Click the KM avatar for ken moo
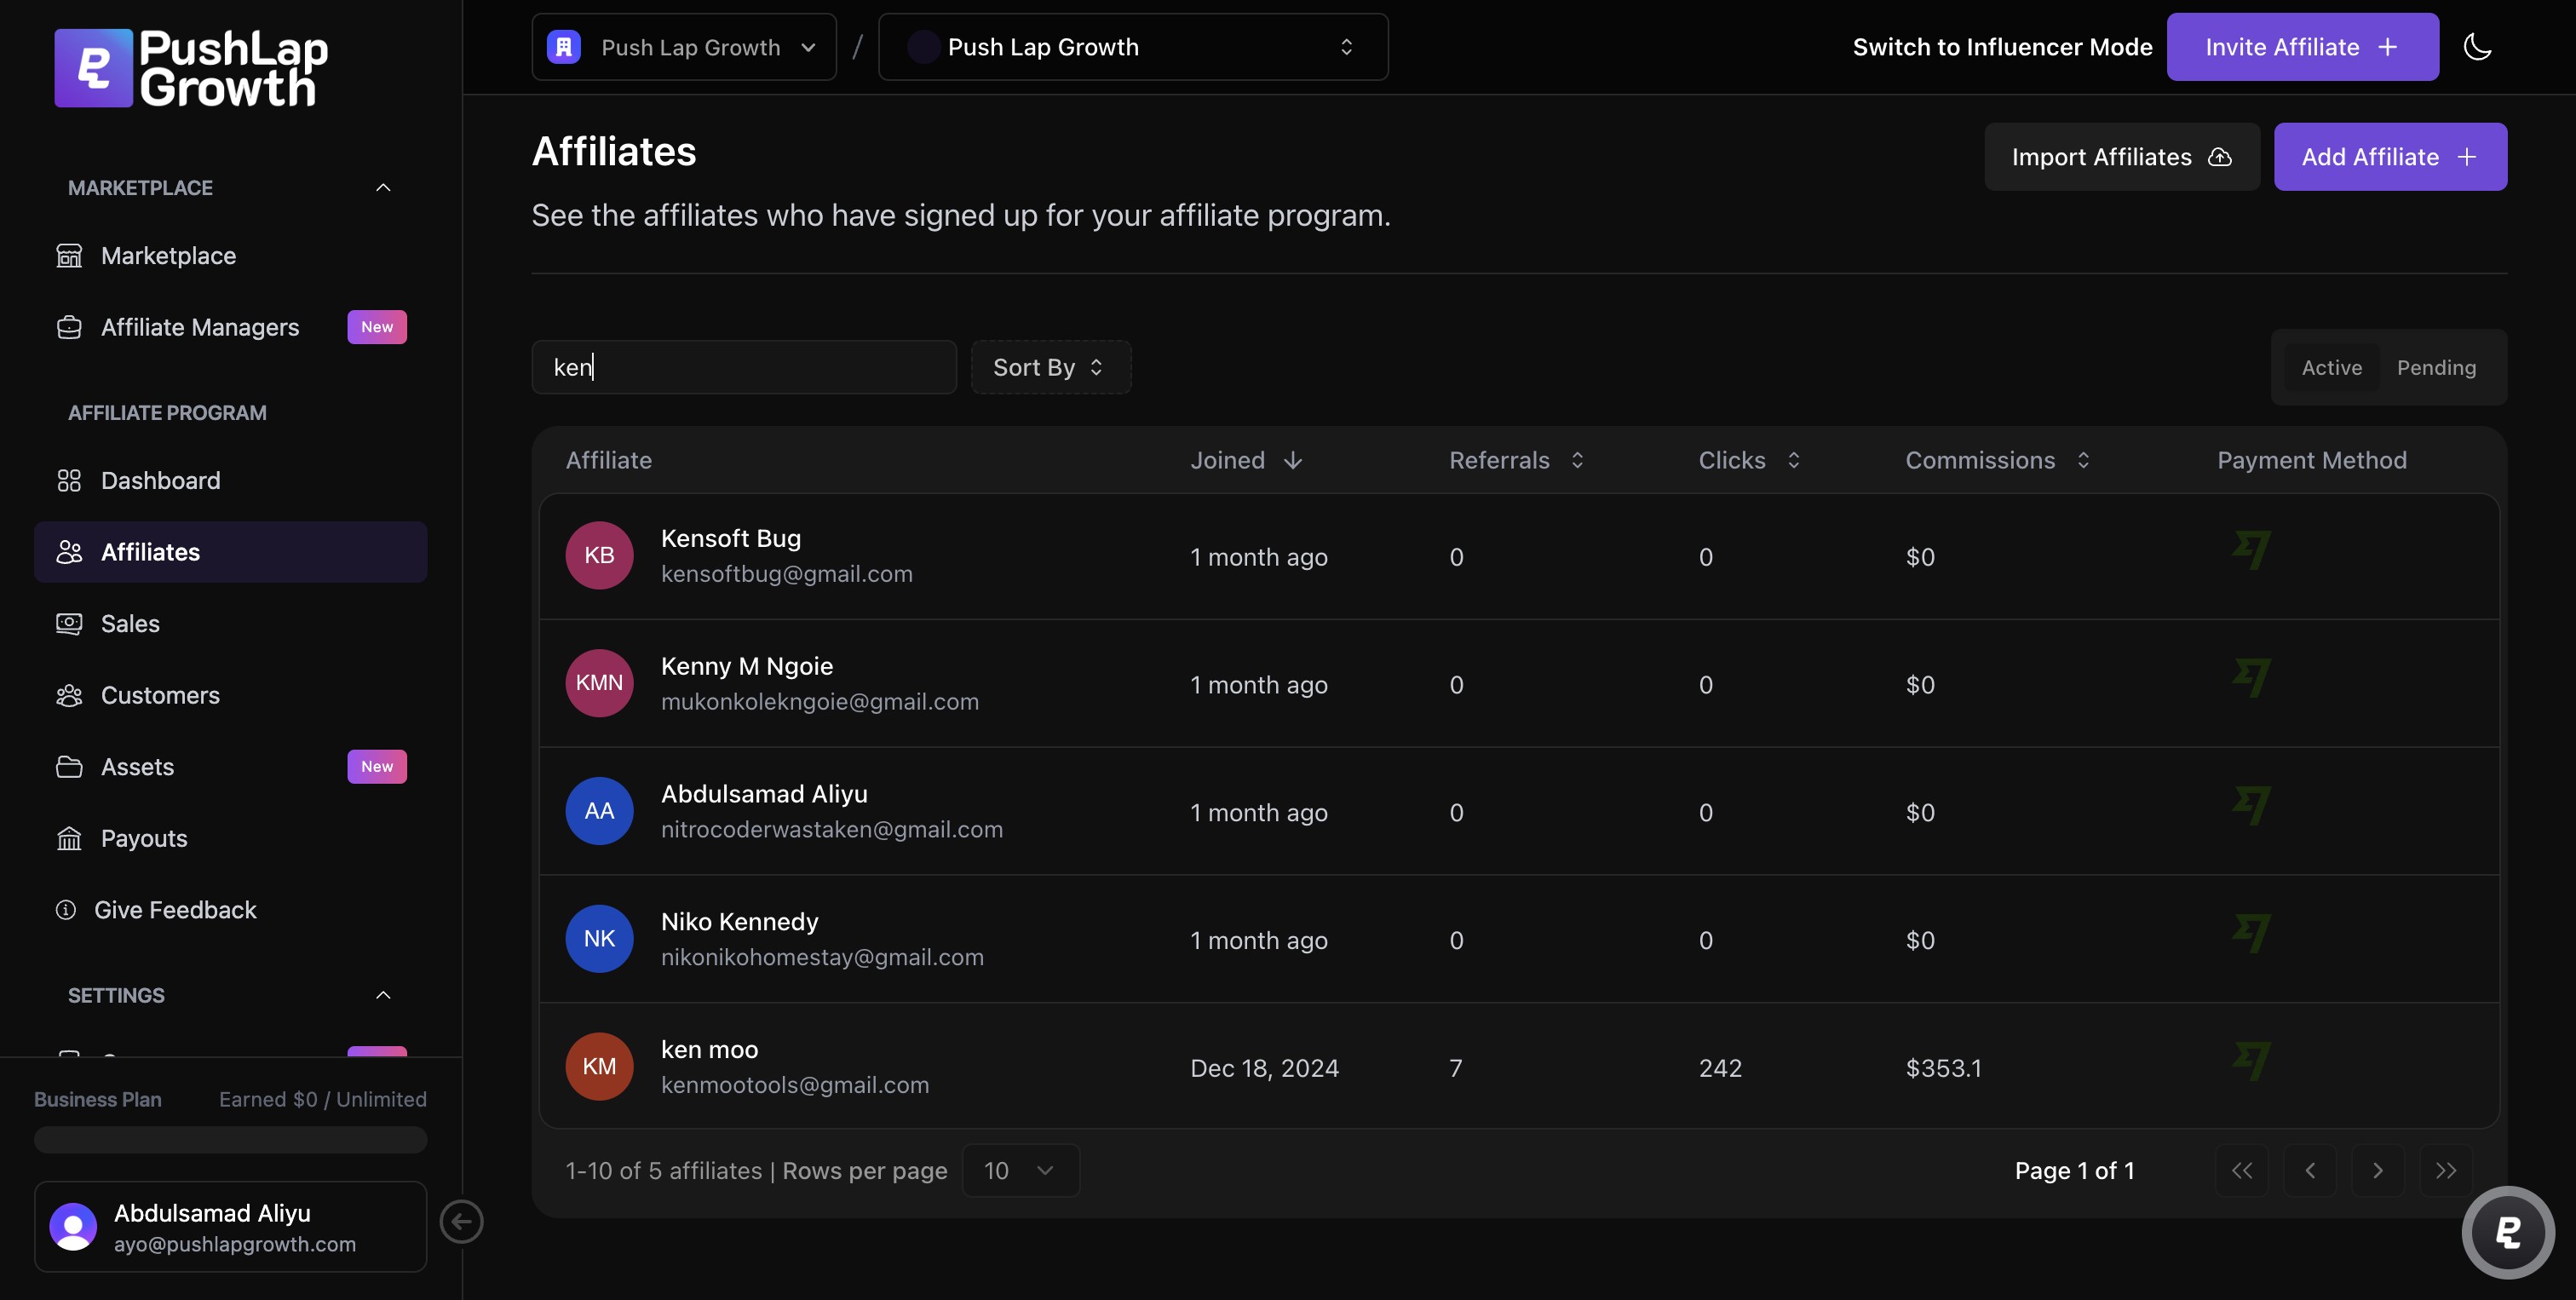The image size is (2576, 1300). point(599,1066)
